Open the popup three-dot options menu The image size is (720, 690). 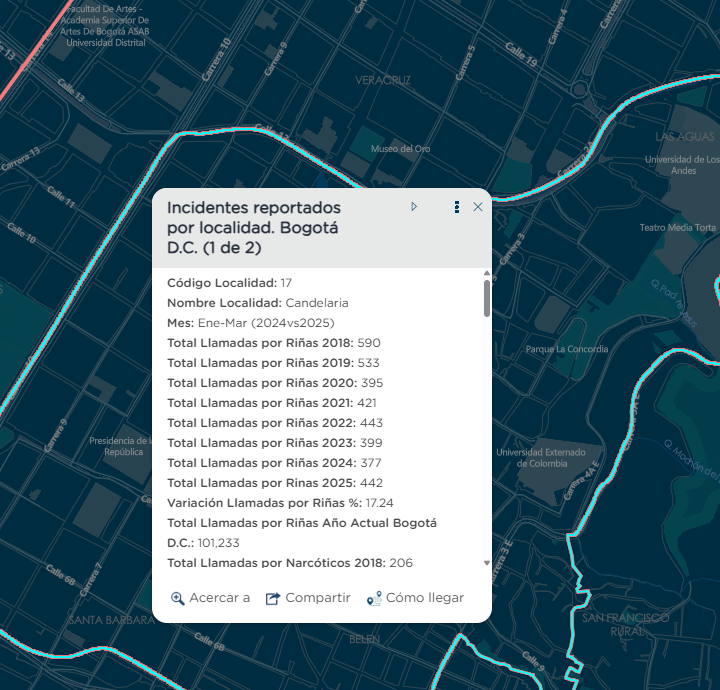[457, 207]
